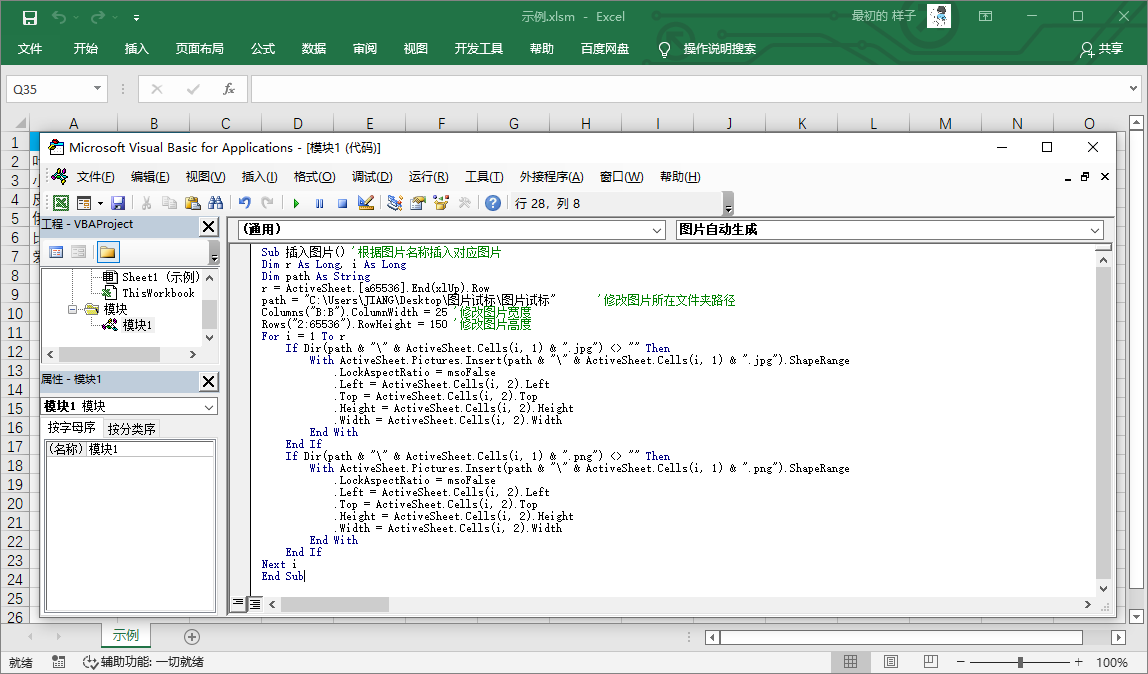Toggle Folders view in project pane

108,252
